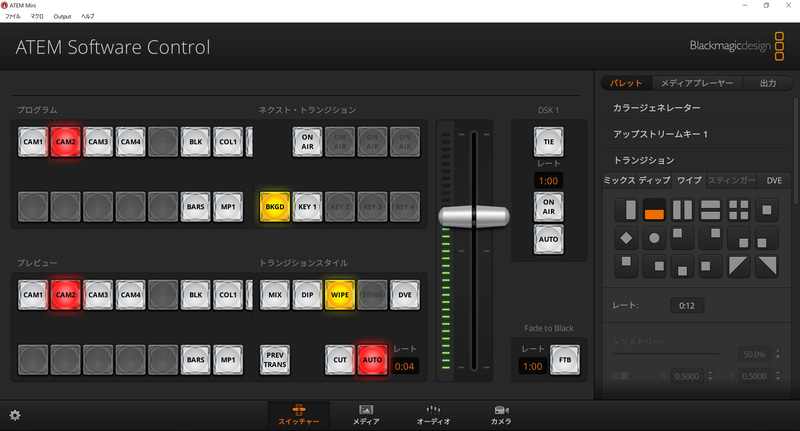
Task: Choose the bottom-center box wipe pattern
Action: click(682, 266)
